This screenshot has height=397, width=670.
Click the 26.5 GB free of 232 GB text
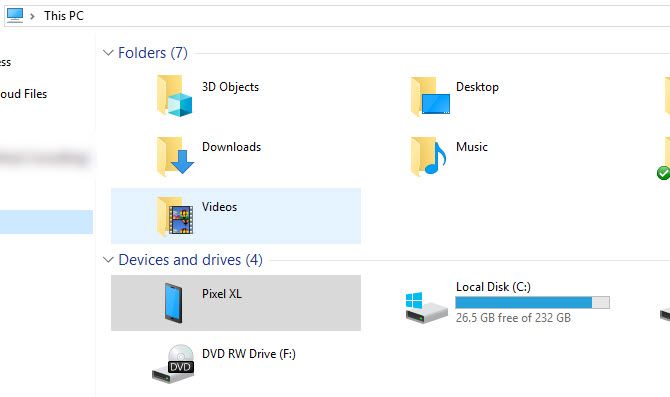[513, 318]
